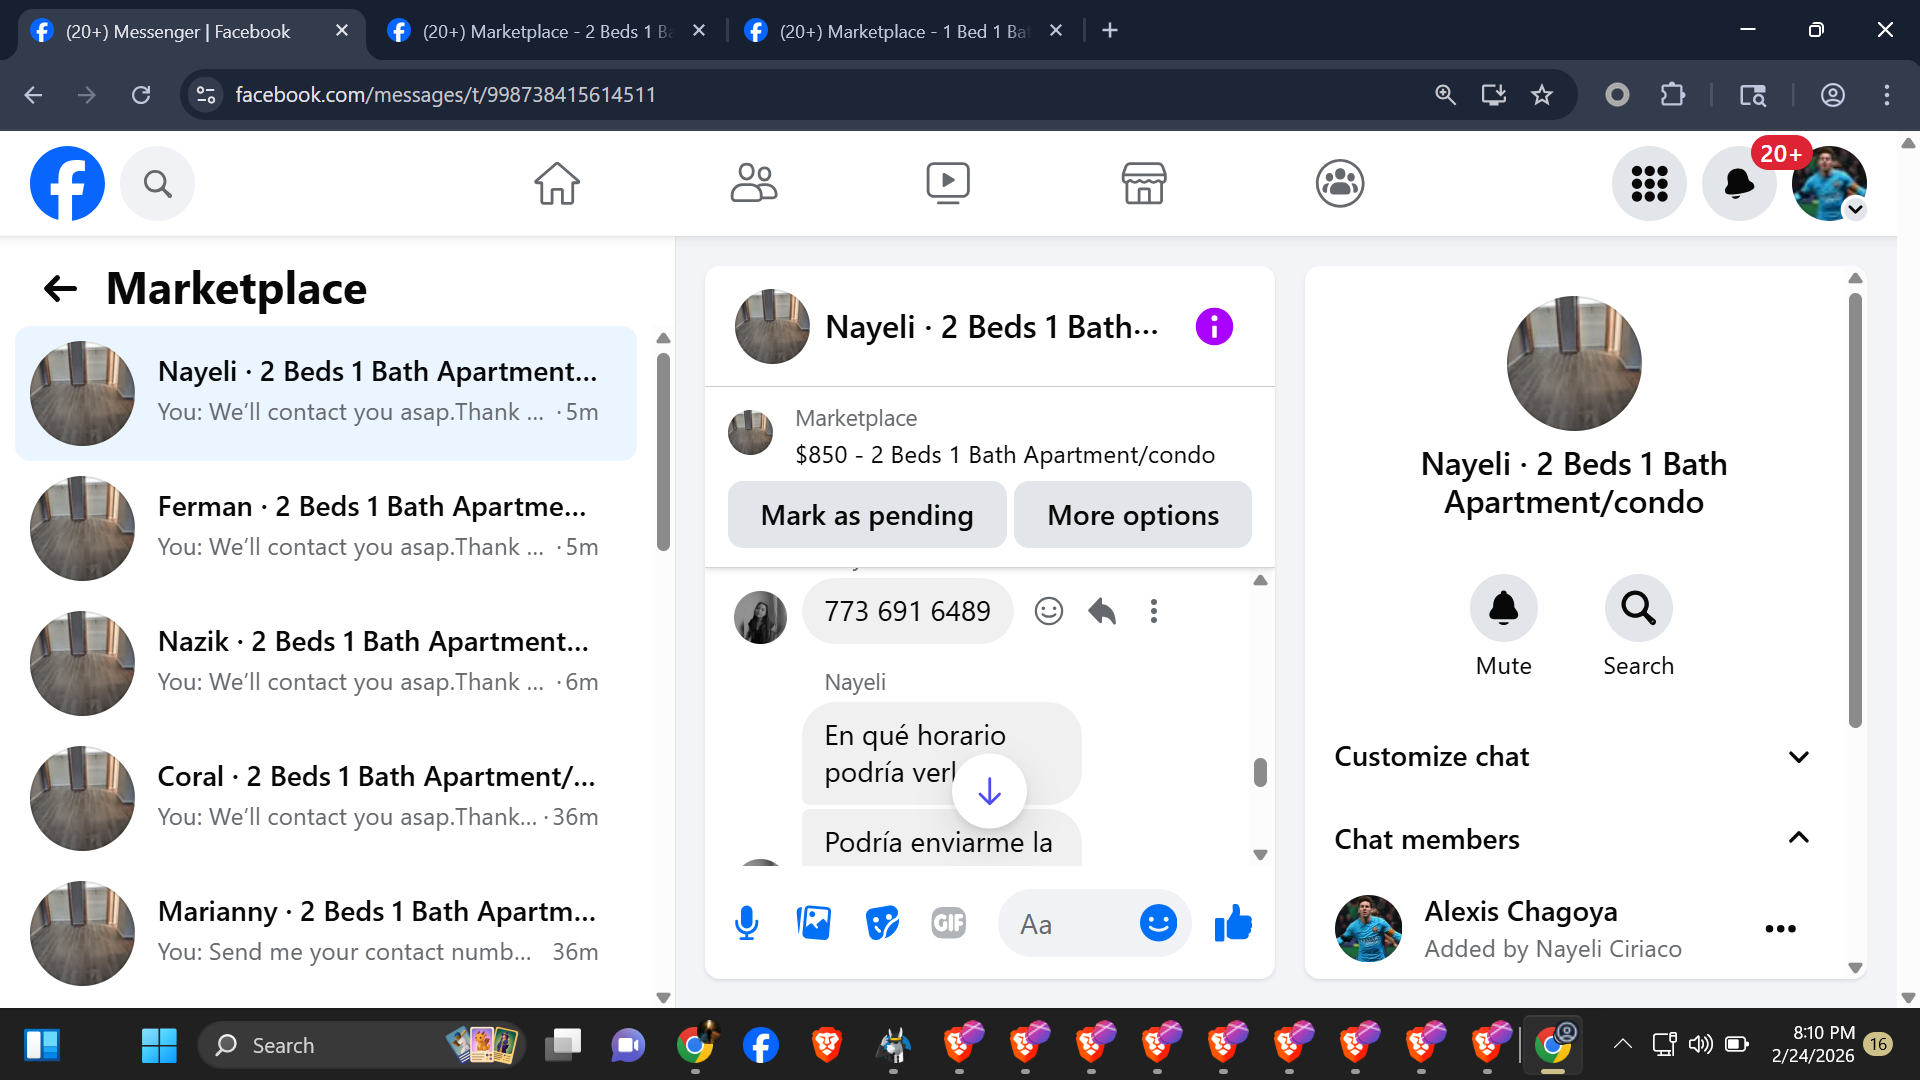Mute this conversation with the bell

click(x=1503, y=608)
